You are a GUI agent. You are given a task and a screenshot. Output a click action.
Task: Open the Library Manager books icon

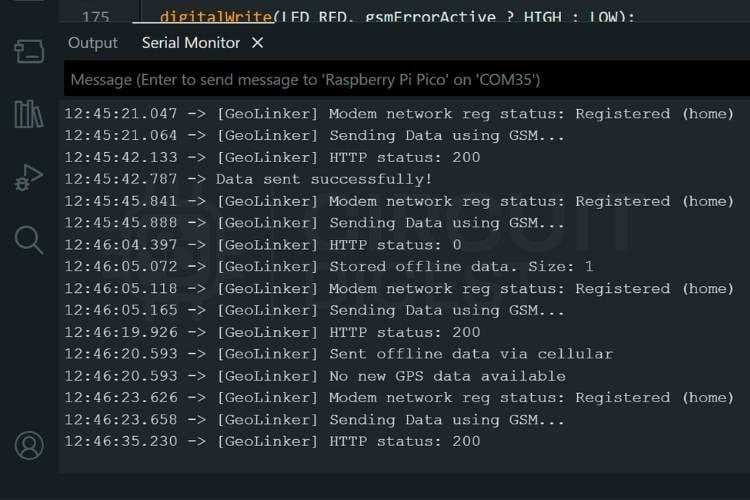coord(29,114)
